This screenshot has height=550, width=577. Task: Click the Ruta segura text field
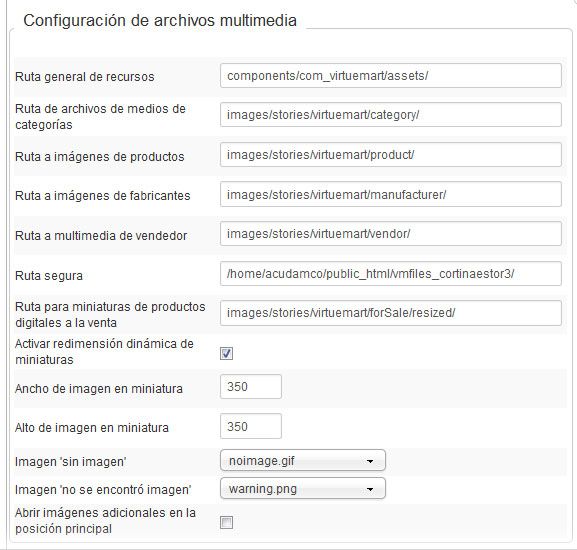pos(391,274)
